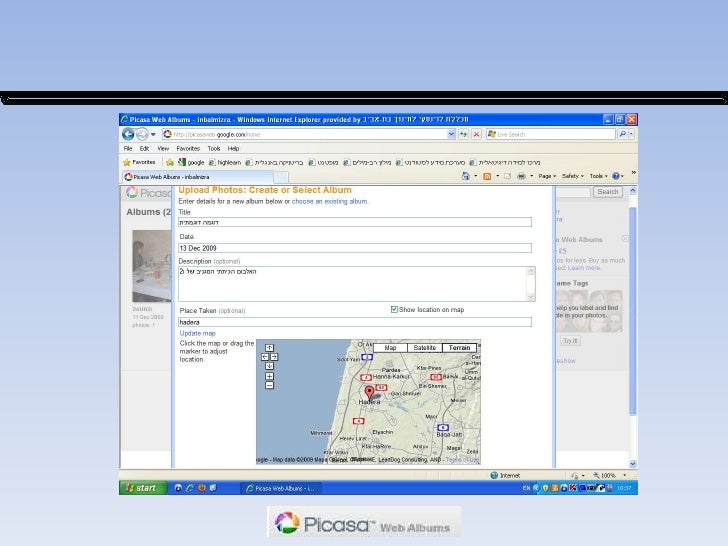The height and width of the screenshot is (546, 728).
Task: Click the browser Back arrow button
Action: point(128,134)
